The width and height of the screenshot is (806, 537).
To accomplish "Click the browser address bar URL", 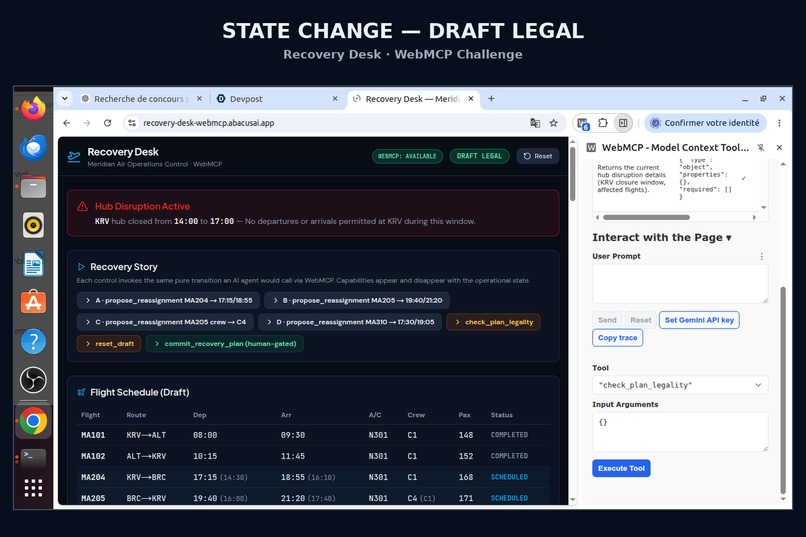I will (x=208, y=123).
